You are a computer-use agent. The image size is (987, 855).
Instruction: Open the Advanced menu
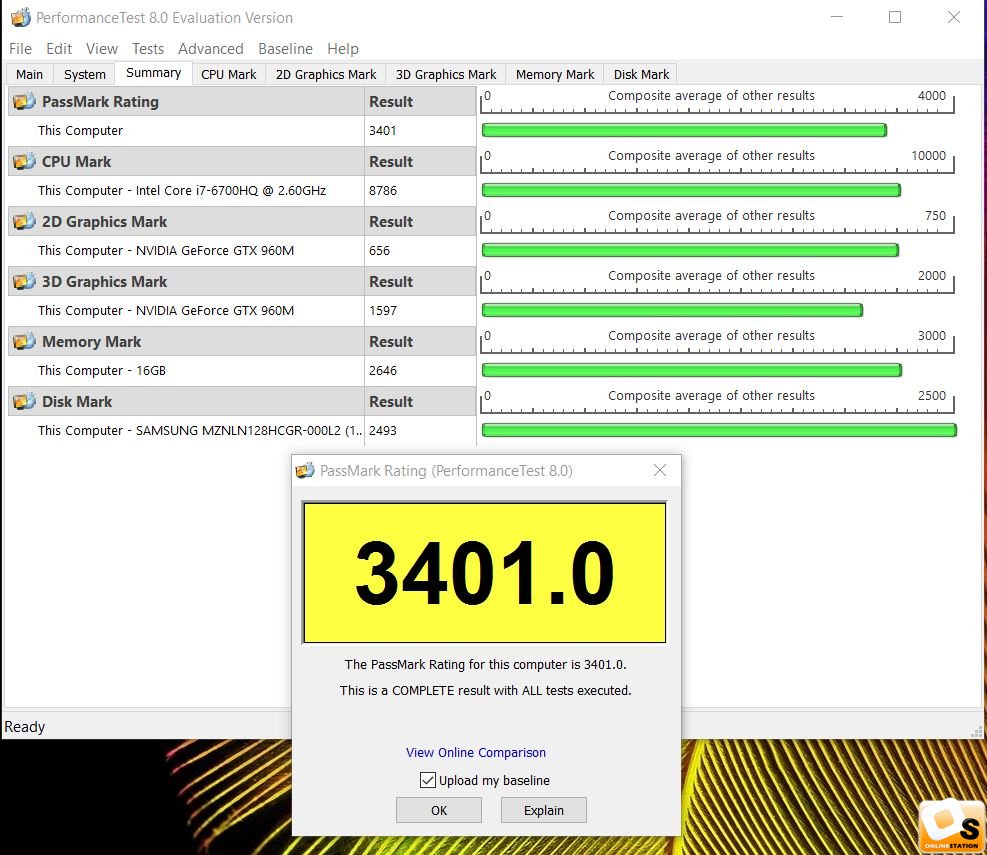tap(210, 48)
